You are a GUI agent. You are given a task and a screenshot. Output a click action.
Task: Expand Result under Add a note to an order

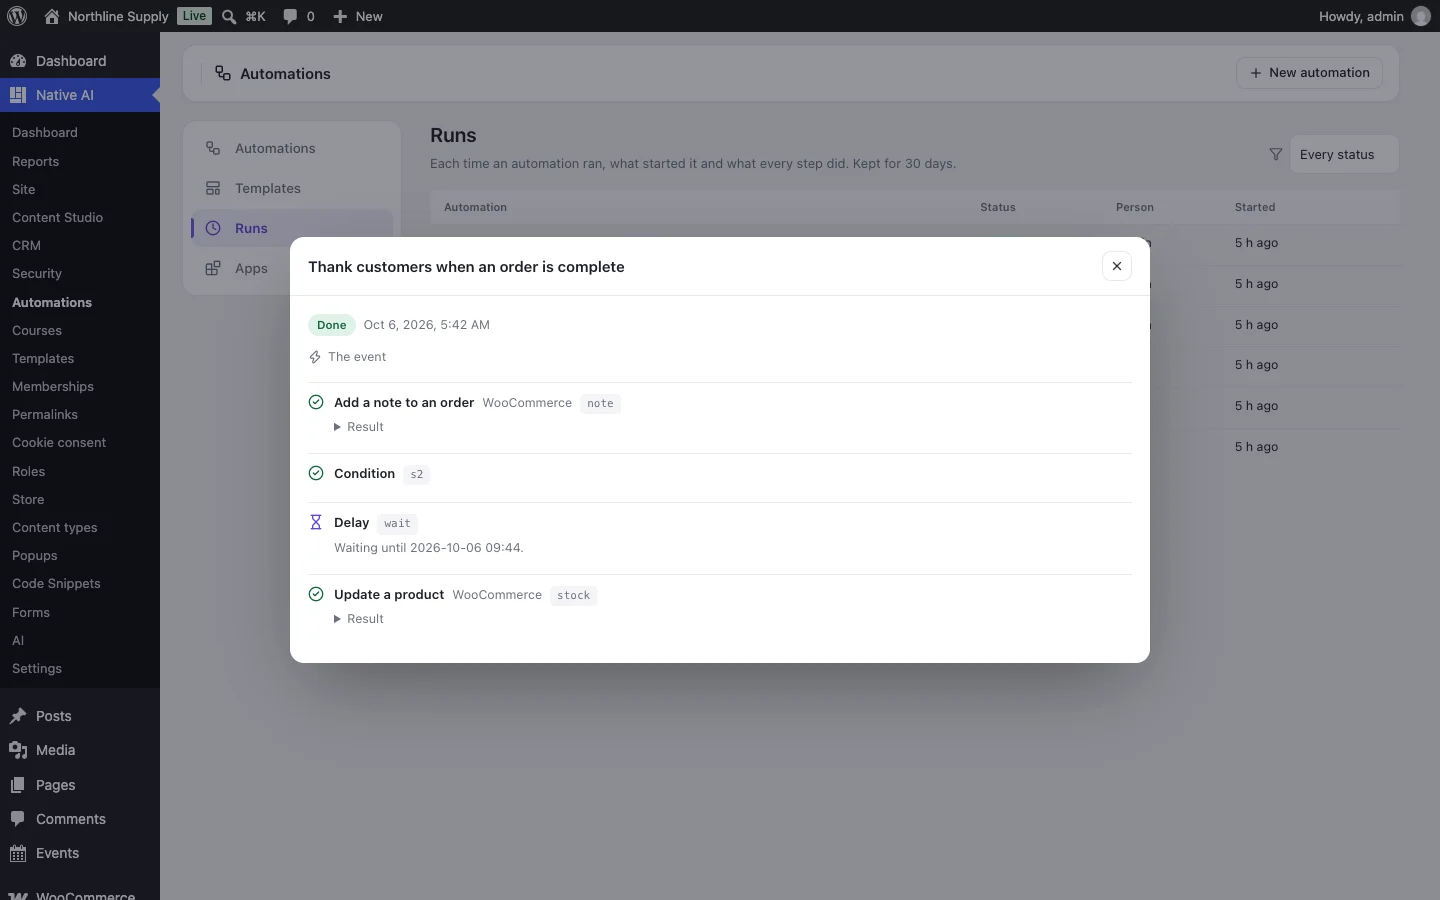click(x=359, y=427)
